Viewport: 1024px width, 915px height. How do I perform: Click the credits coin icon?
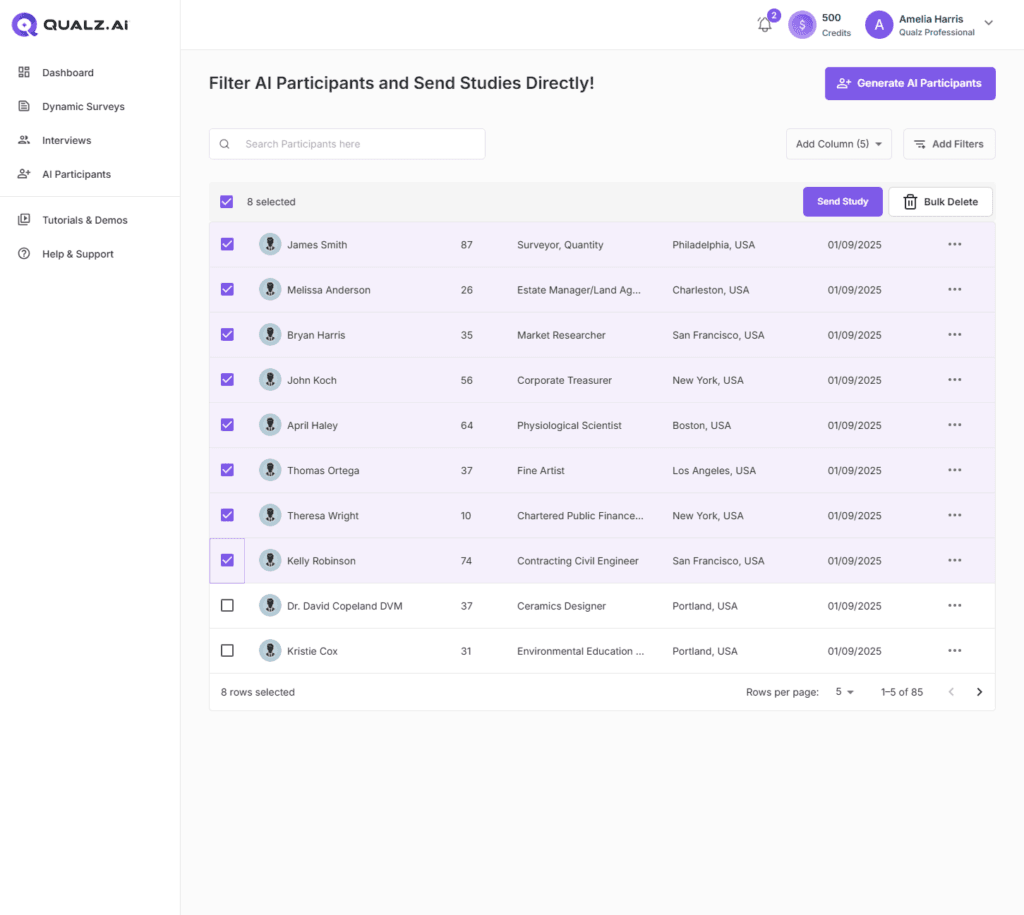pos(802,25)
